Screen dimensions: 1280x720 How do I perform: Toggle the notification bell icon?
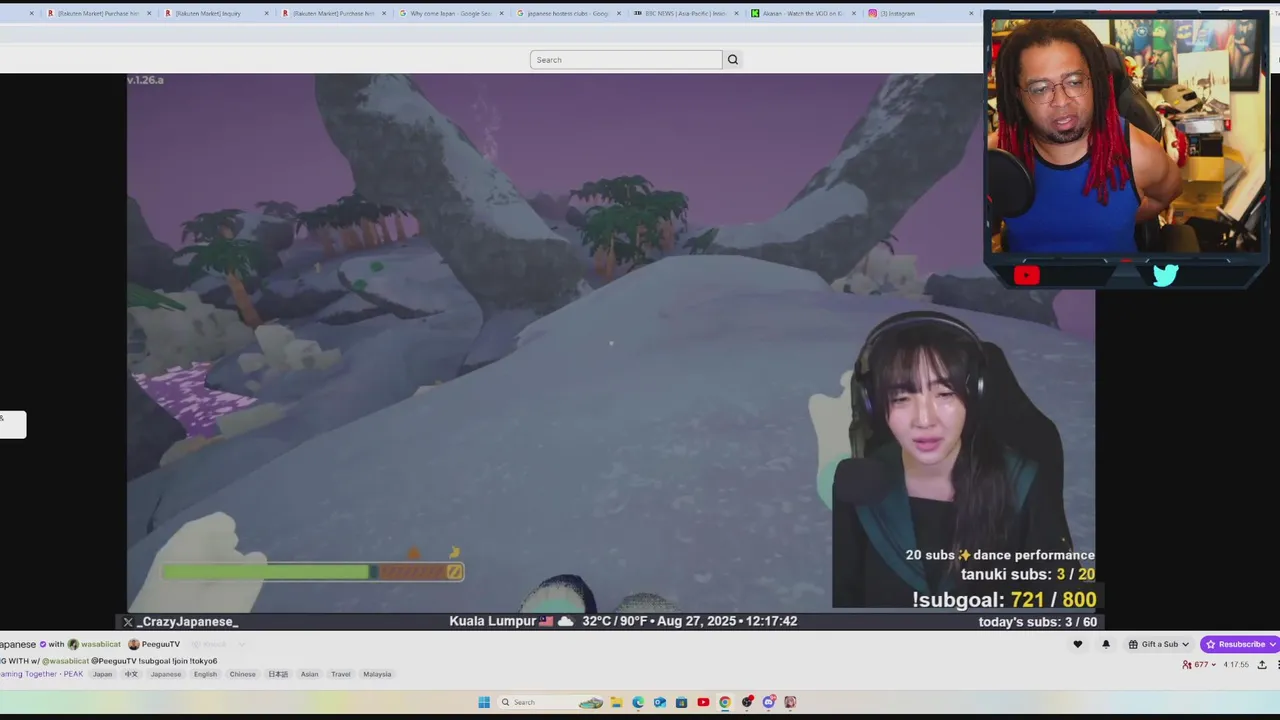pos(1106,645)
